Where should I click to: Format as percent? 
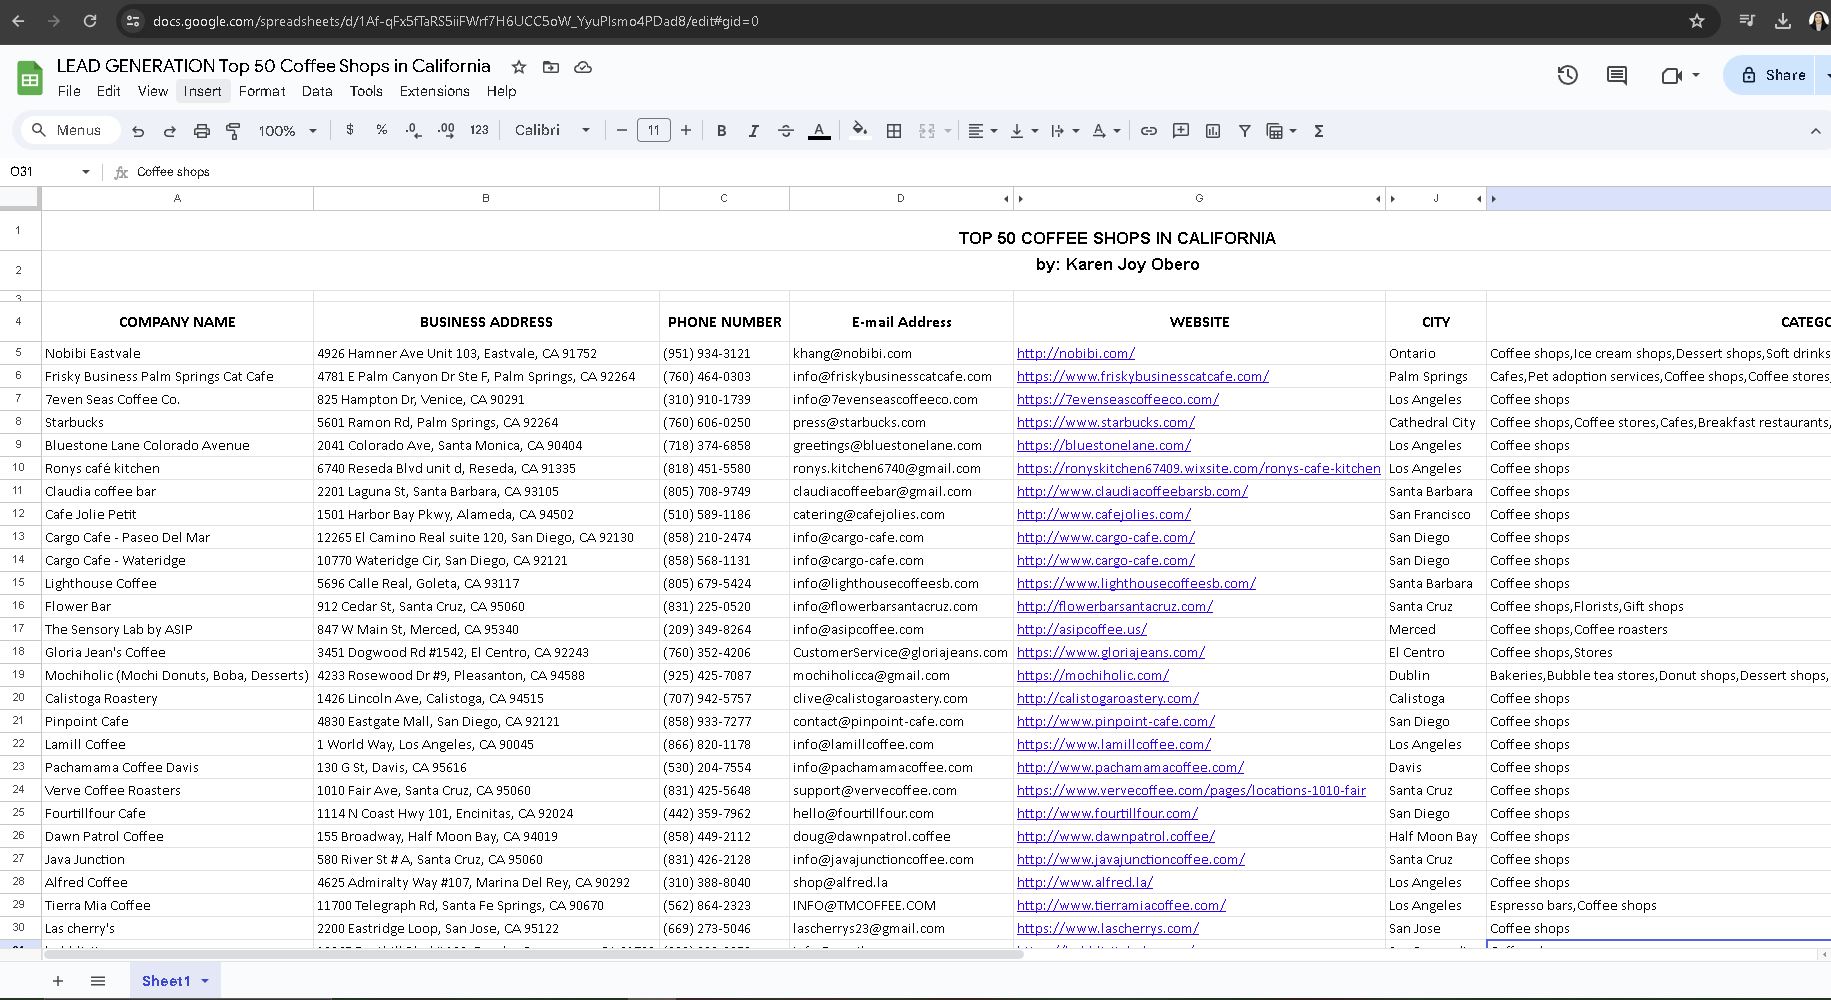[381, 130]
